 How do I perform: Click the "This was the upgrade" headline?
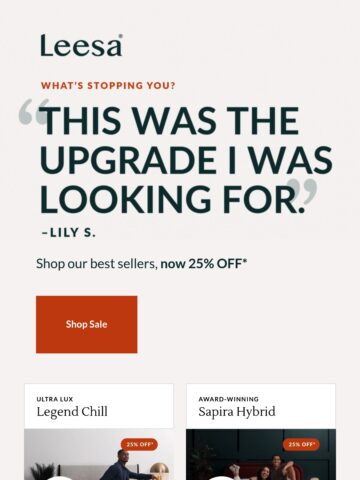click(186, 160)
